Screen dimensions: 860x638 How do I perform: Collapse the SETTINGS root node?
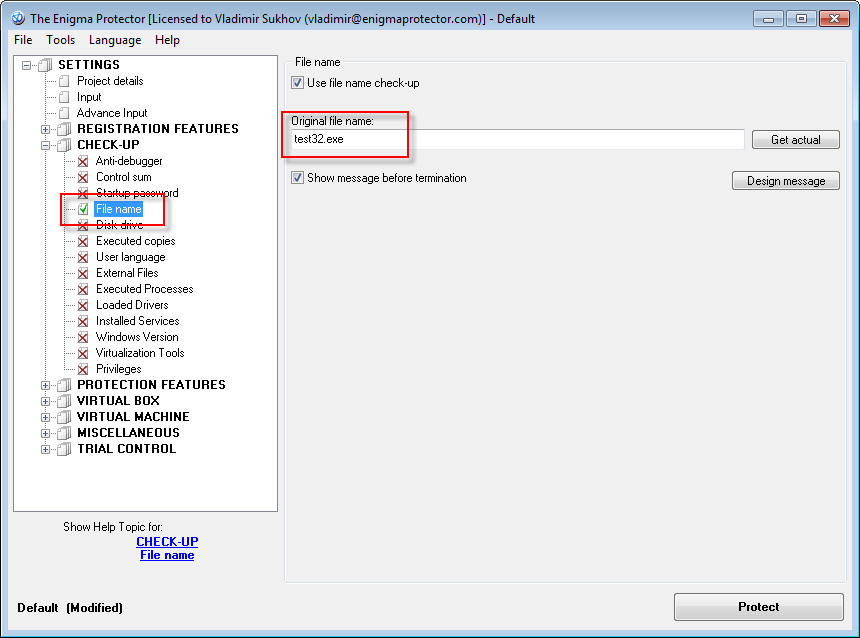(x=26, y=65)
